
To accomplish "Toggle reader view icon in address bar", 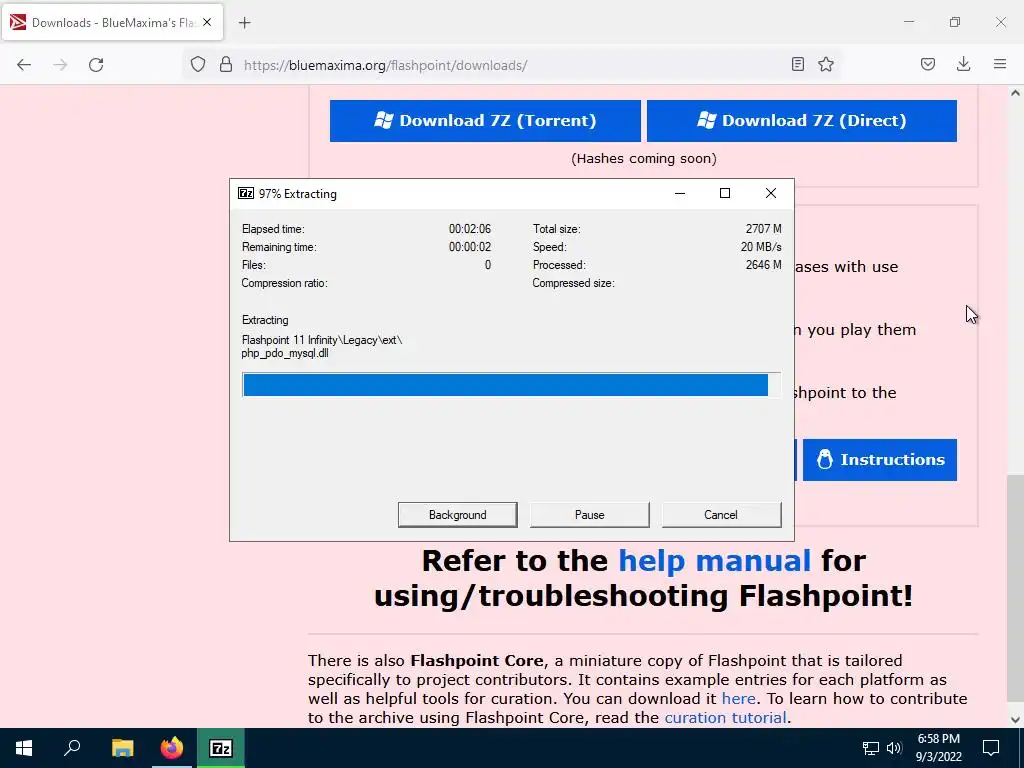I will click(797, 64).
